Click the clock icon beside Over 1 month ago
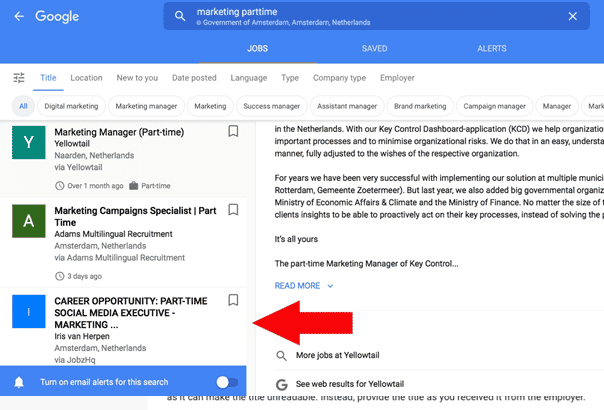Image resolution: width=604 pixels, height=410 pixels. 60,186
